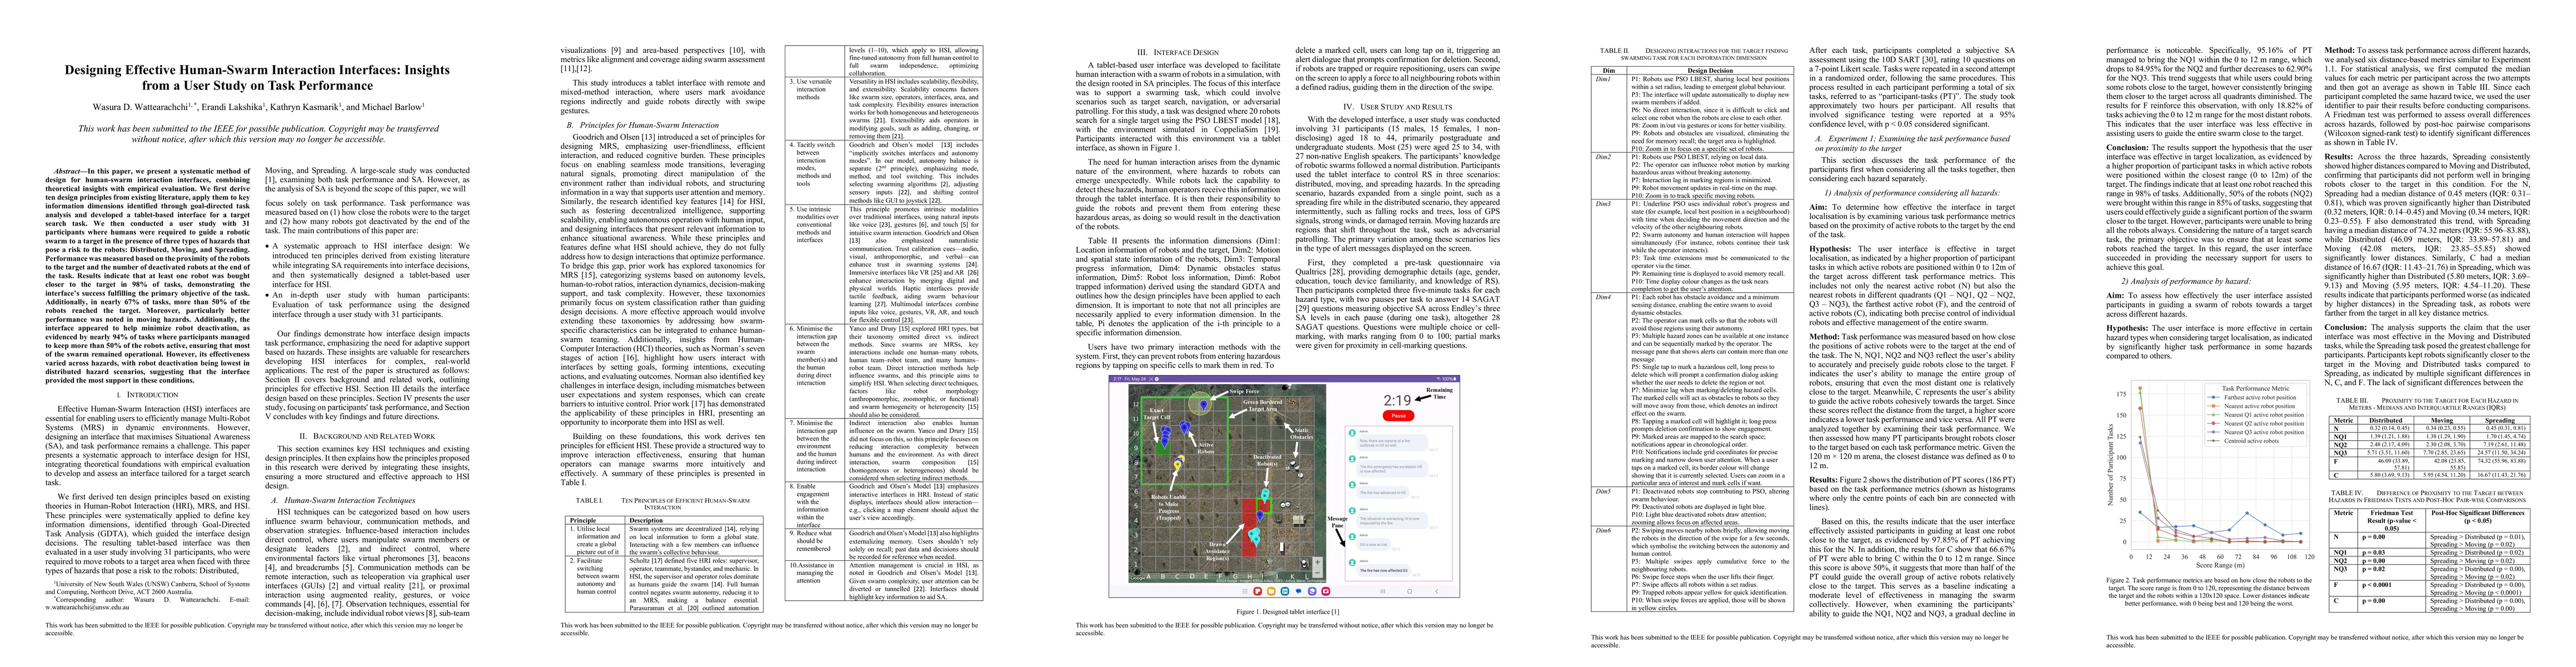
Task: Click the red Pause button under the timer
Action: coord(1399,416)
